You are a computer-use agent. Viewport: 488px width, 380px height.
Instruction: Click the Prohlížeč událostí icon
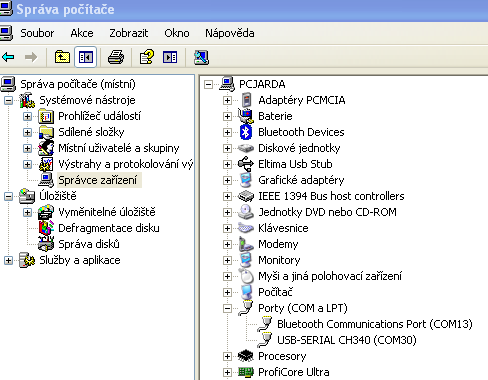[x=46, y=116]
